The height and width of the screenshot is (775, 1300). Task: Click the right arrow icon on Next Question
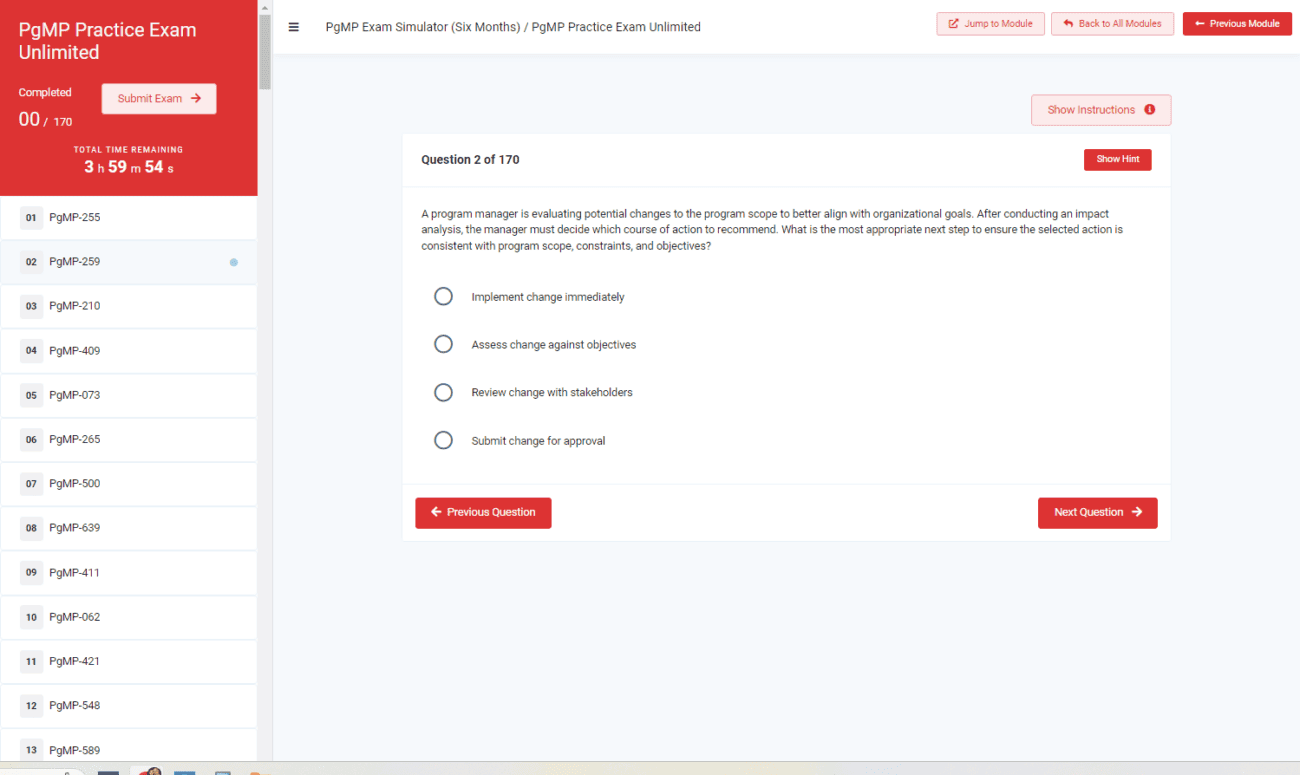[1139, 512]
